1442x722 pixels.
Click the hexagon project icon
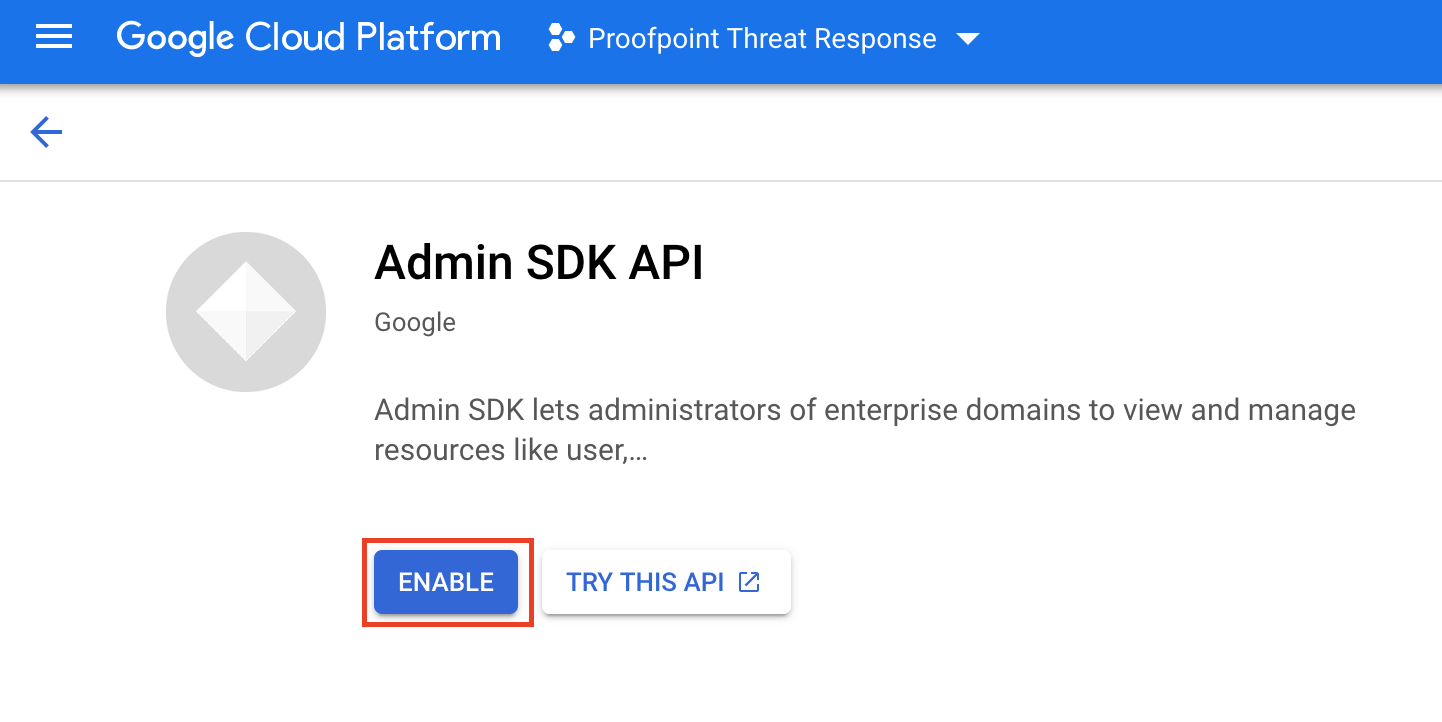click(x=562, y=39)
